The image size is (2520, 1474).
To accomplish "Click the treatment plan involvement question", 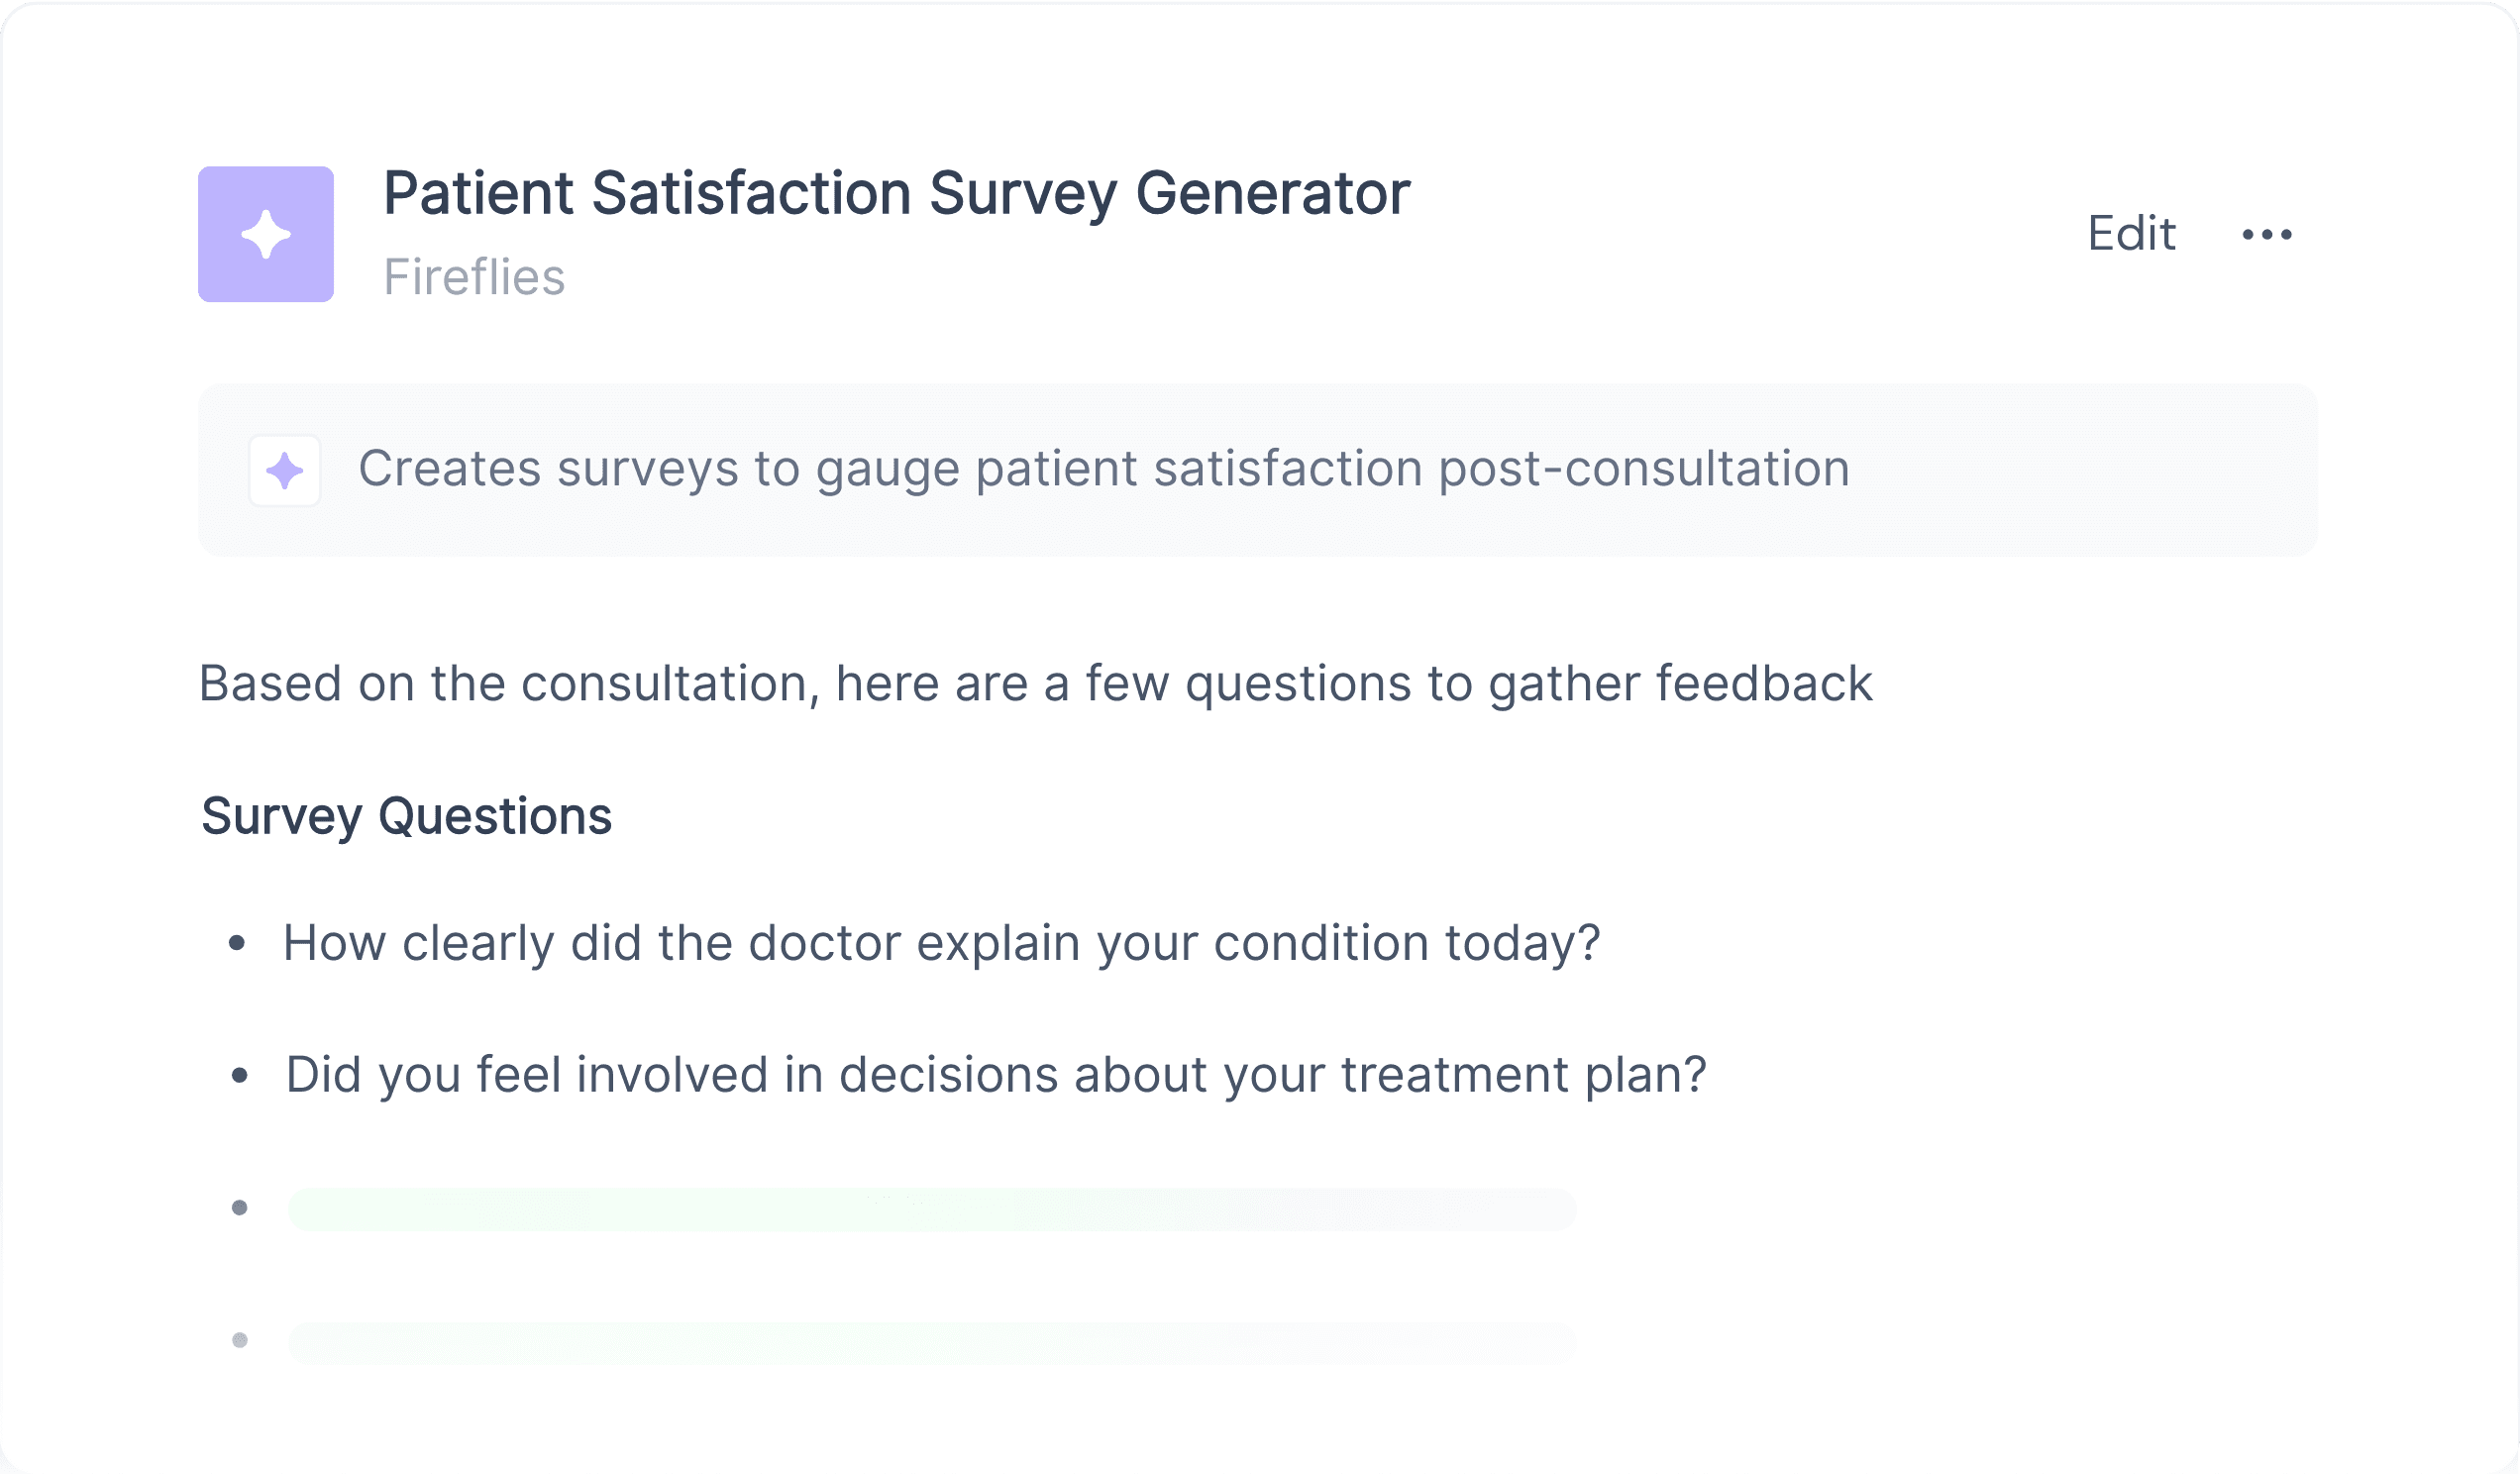I will pos(996,1075).
